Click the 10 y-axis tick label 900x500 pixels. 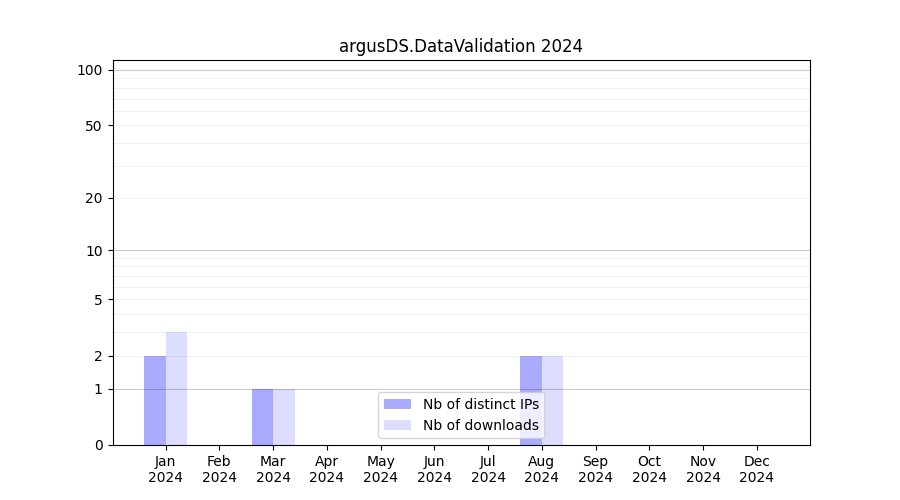tap(93, 251)
